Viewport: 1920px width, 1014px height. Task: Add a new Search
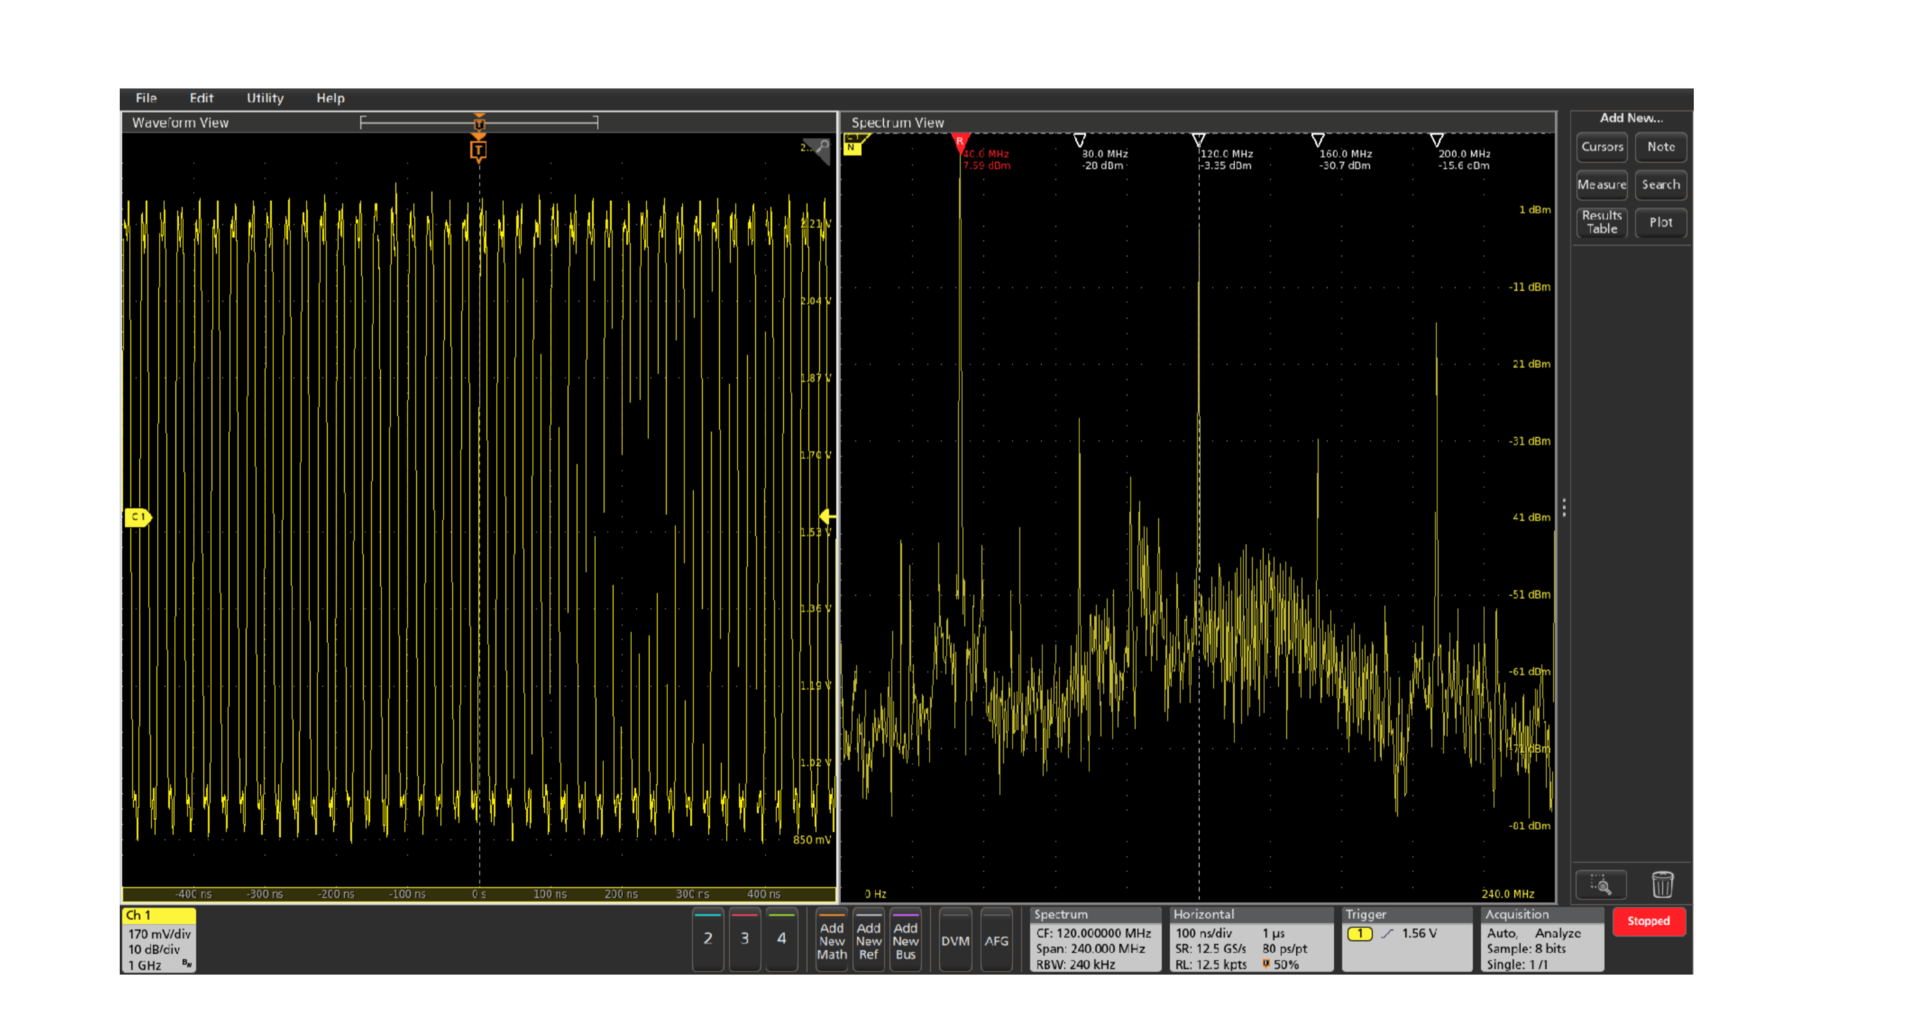click(1661, 185)
